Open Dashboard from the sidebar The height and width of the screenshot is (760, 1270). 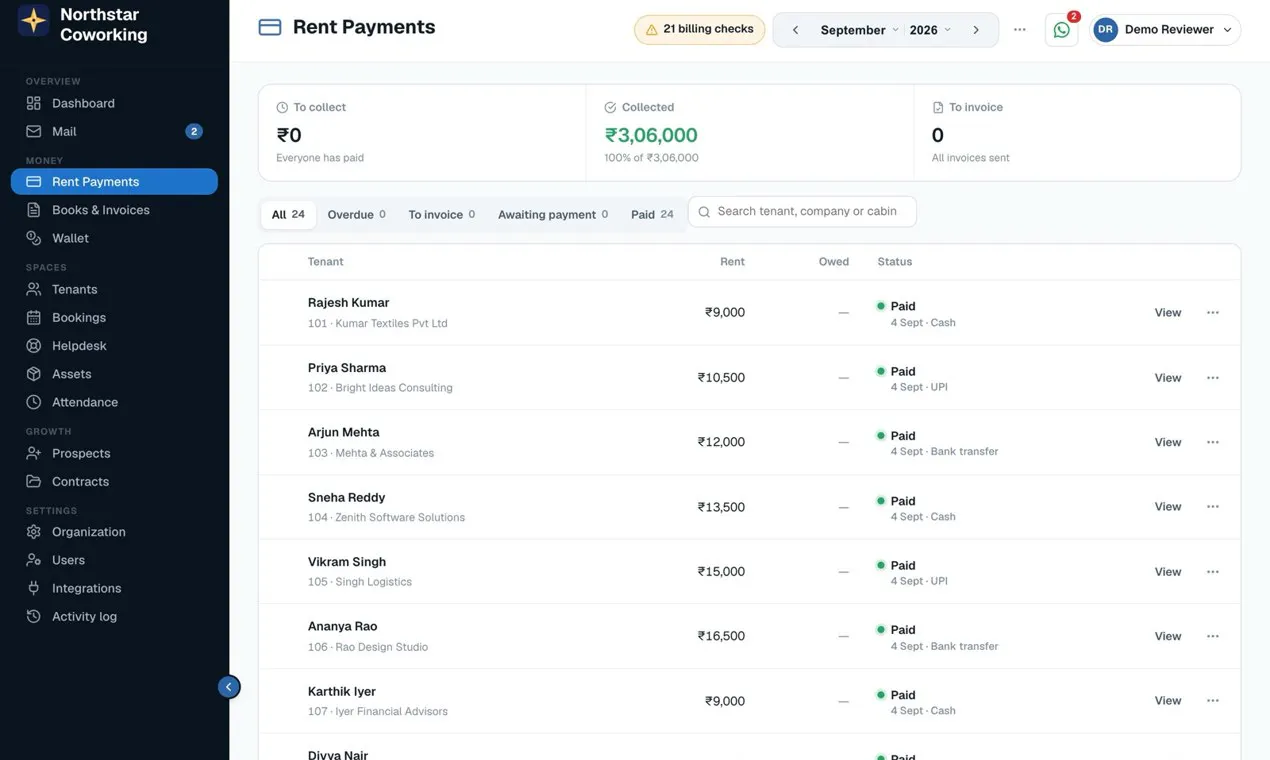(114, 103)
